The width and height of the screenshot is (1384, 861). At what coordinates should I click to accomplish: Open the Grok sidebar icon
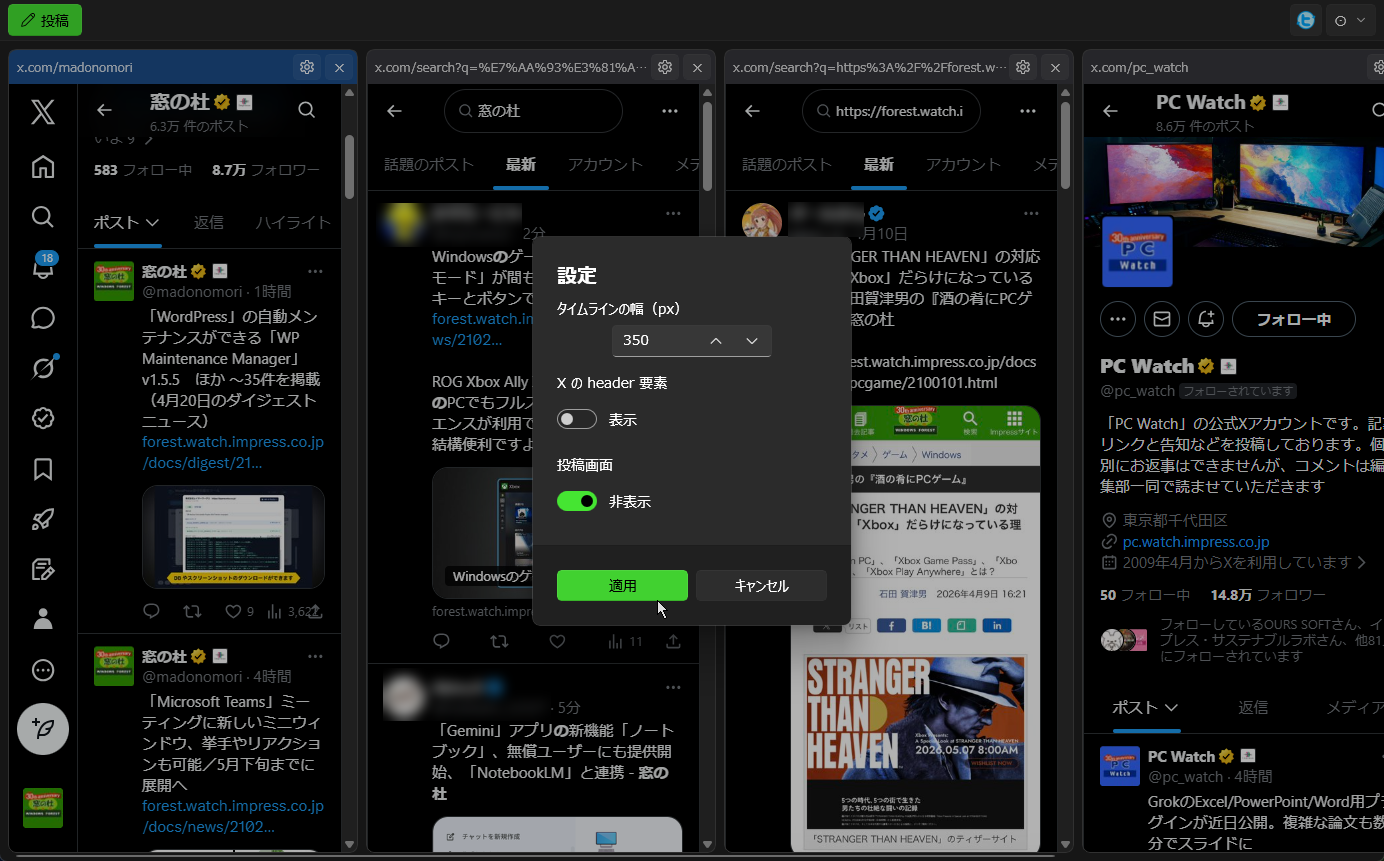pos(43,367)
